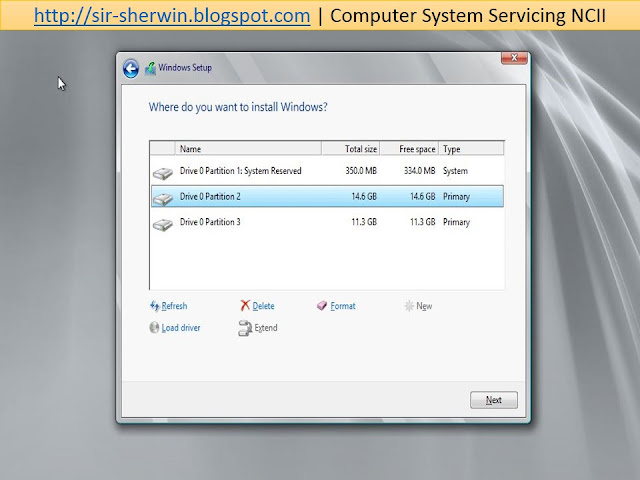Sort by Total size column header
The height and width of the screenshot is (480, 640).
351,149
